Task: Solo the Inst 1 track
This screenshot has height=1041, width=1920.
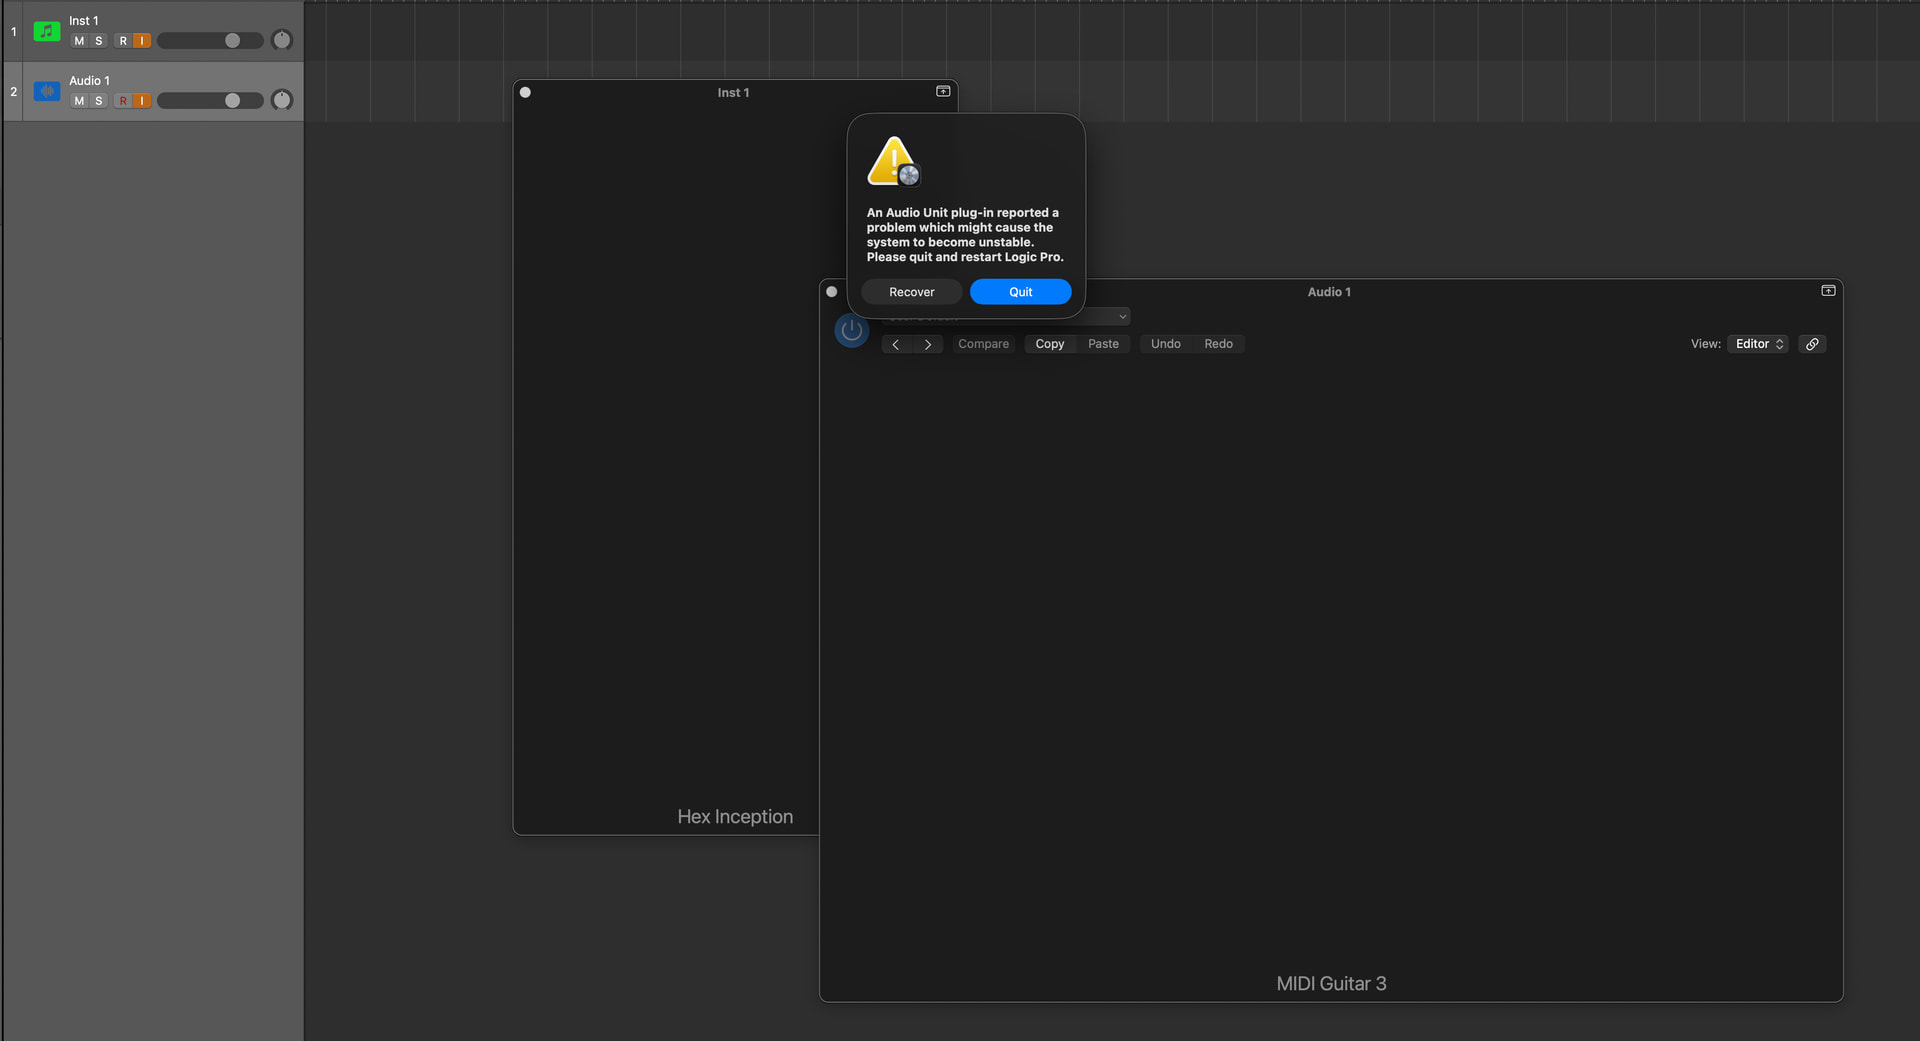Action: [x=98, y=41]
